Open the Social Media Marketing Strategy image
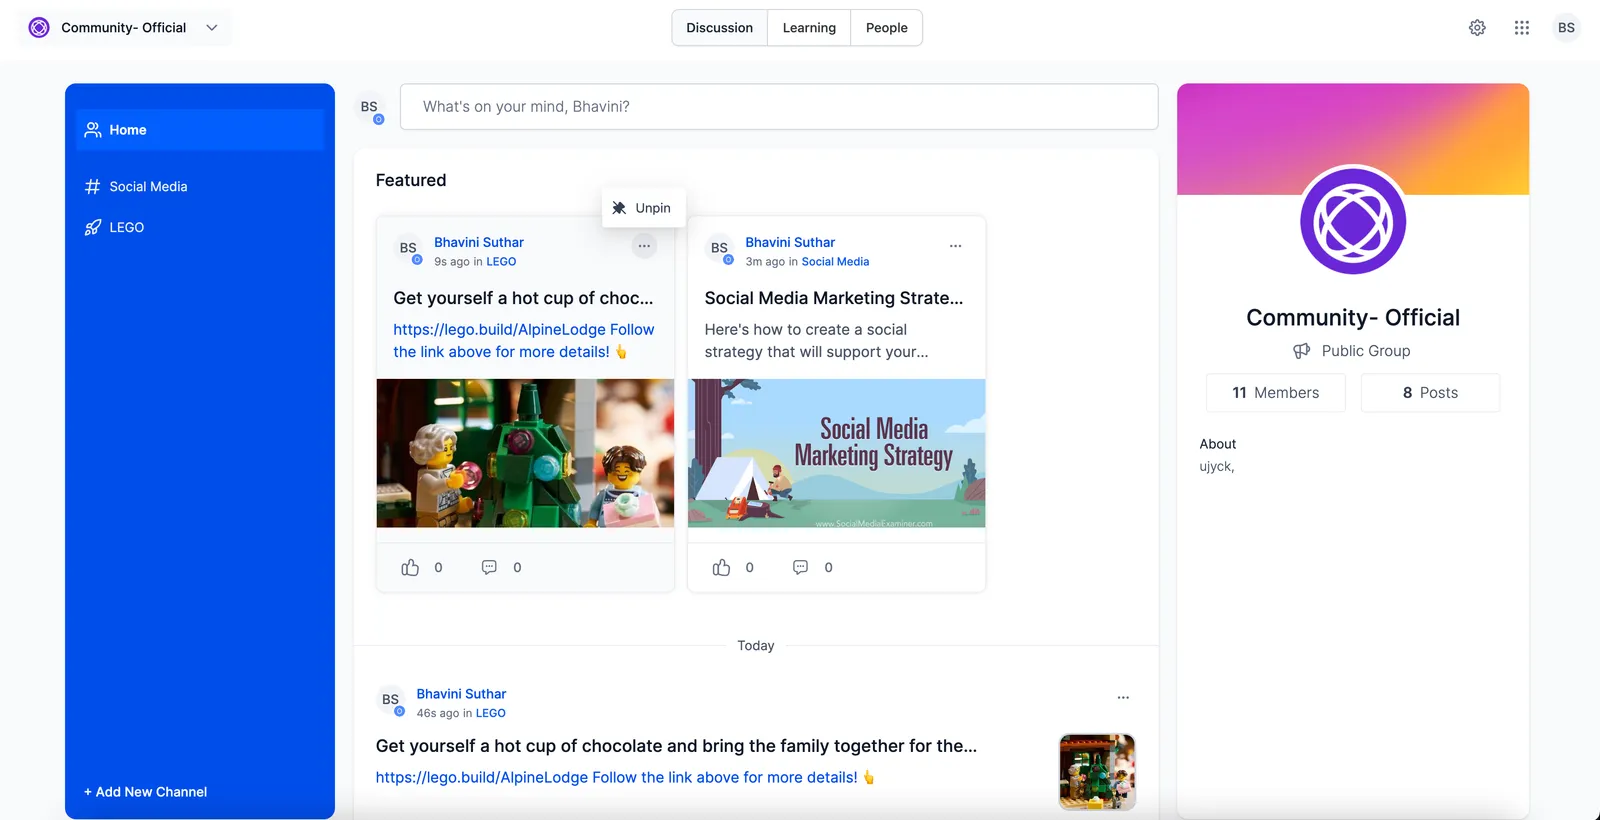The height and width of the screenshot is (820, 1600). click(837, 453)
